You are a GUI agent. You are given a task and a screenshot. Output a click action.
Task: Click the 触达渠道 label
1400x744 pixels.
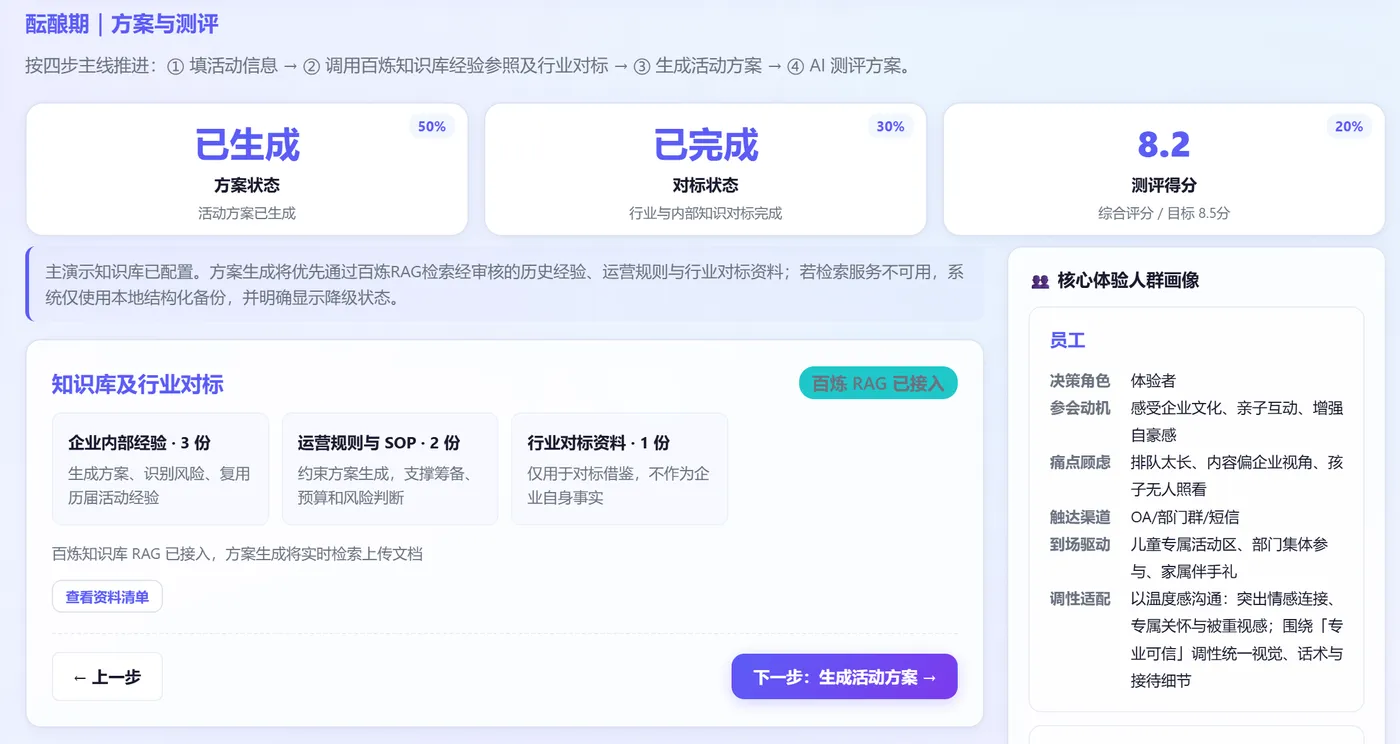pos(1080,517)
